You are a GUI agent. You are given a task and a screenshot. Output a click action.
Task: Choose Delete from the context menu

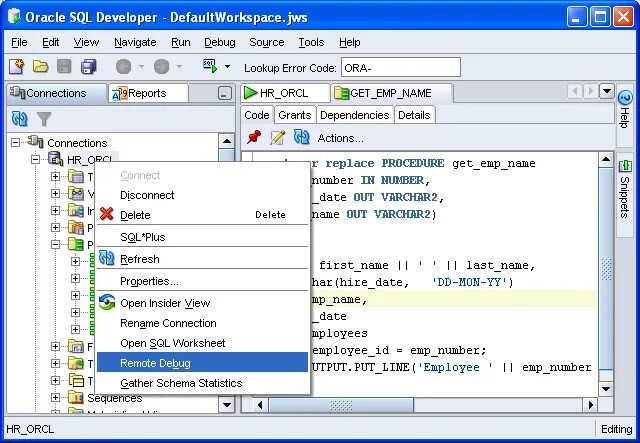point(202,215)
